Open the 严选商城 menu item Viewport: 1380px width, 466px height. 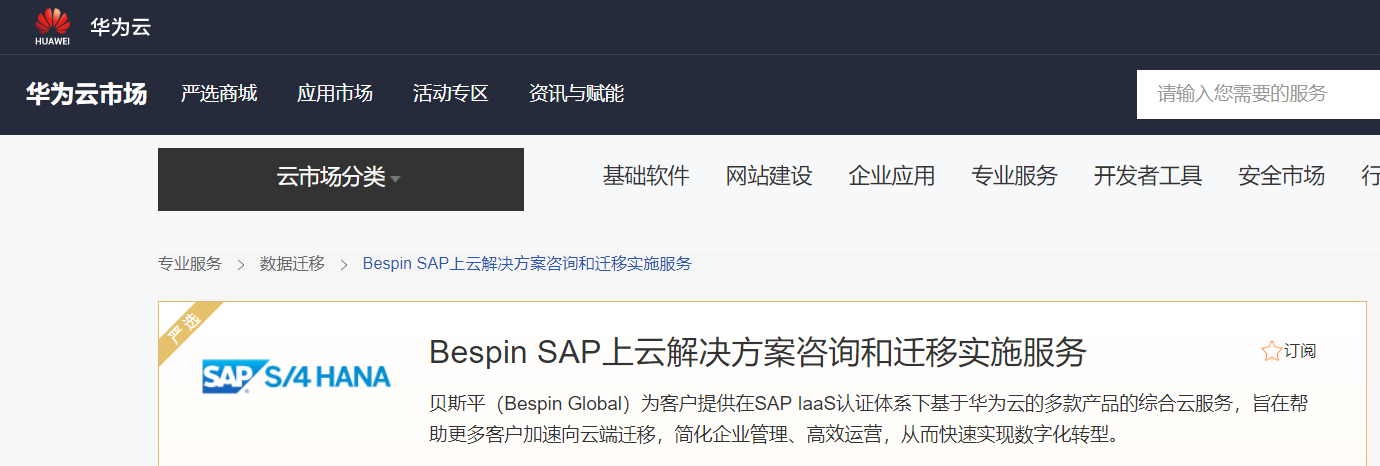pyautogui.click(x=219, y=94)
